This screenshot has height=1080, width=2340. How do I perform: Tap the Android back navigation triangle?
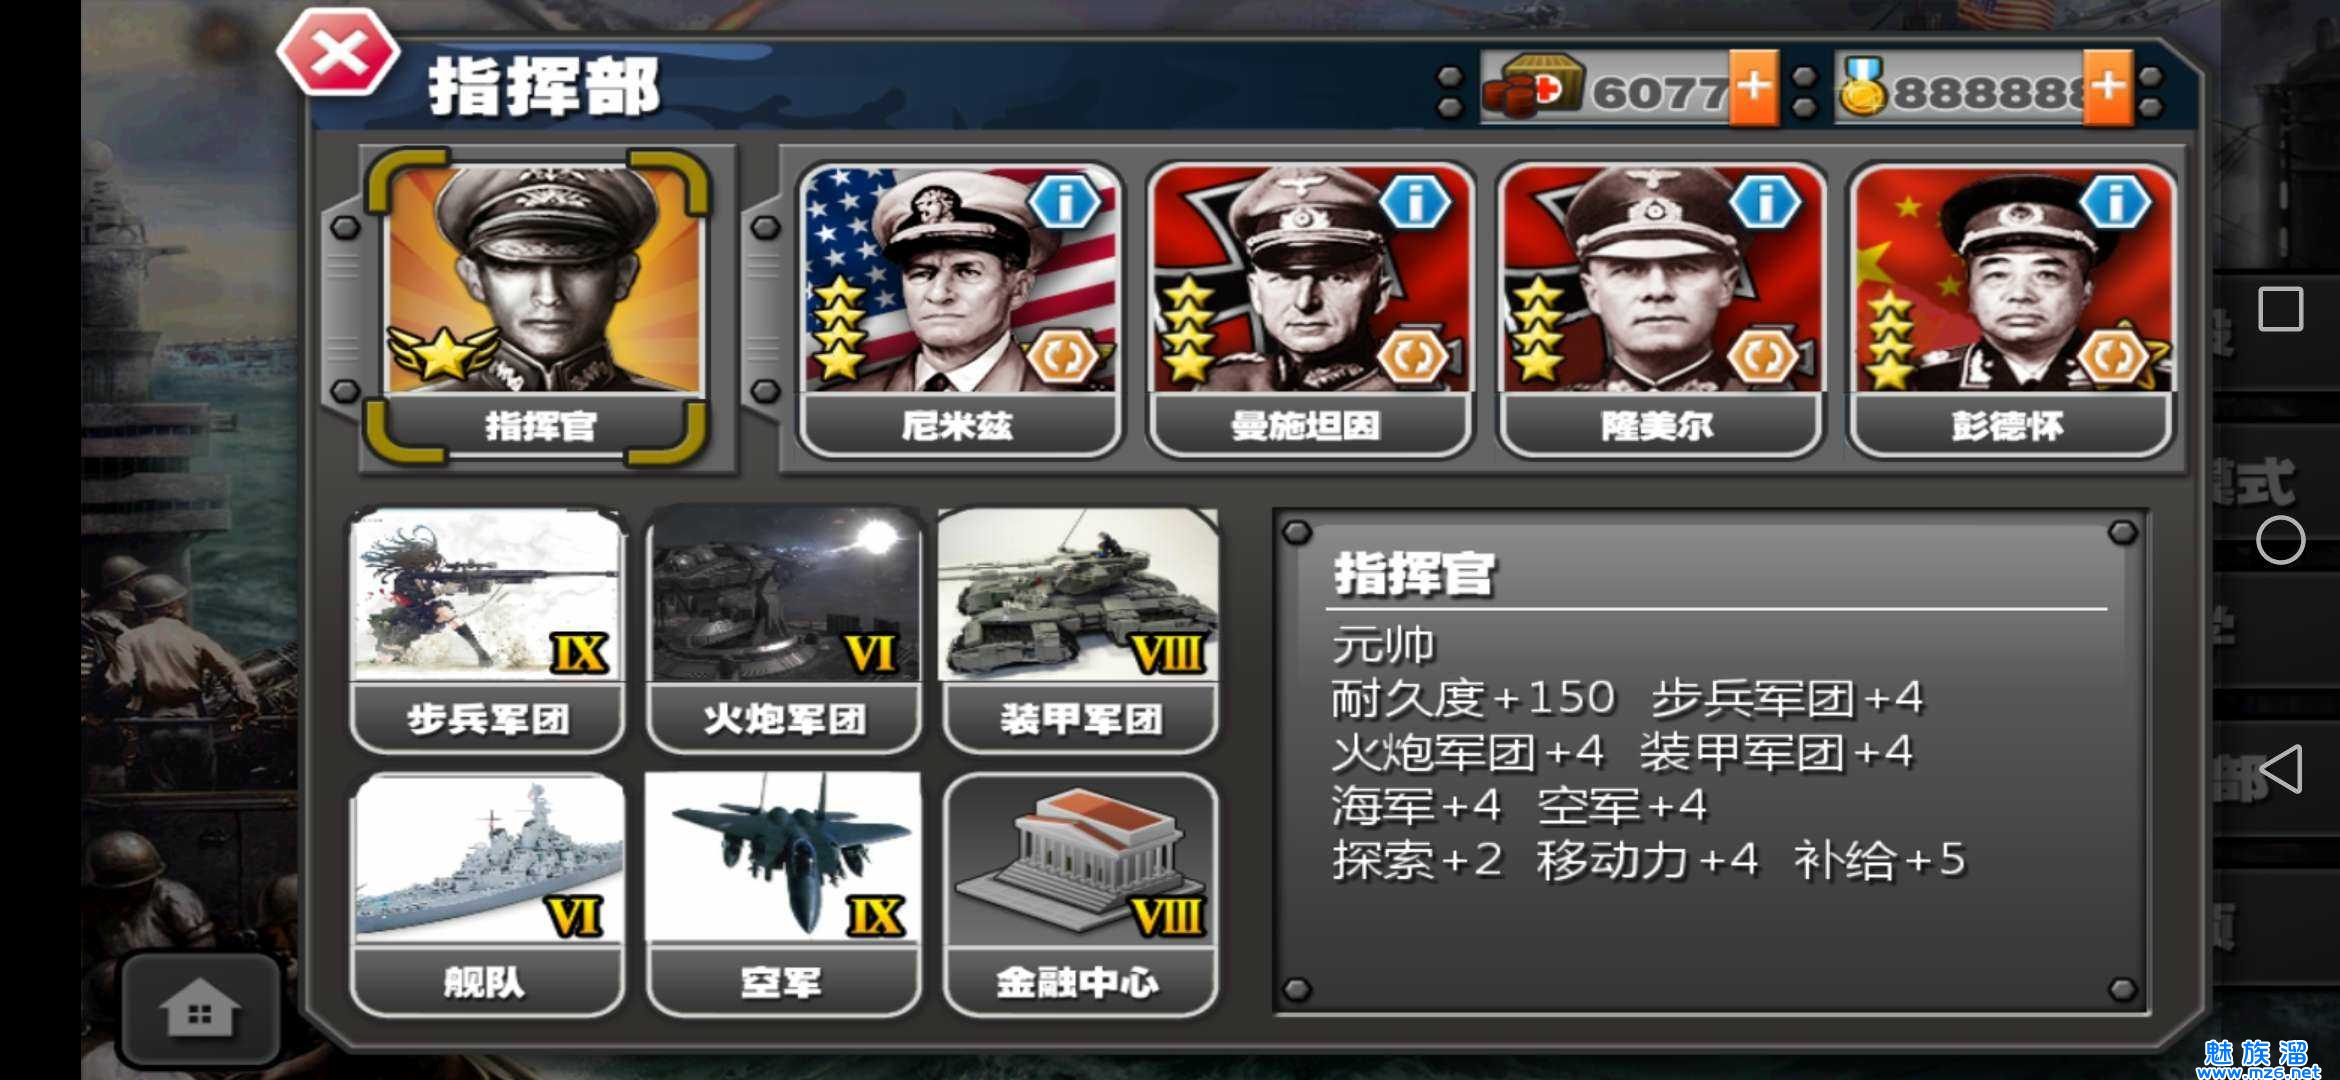[2281, 769]
